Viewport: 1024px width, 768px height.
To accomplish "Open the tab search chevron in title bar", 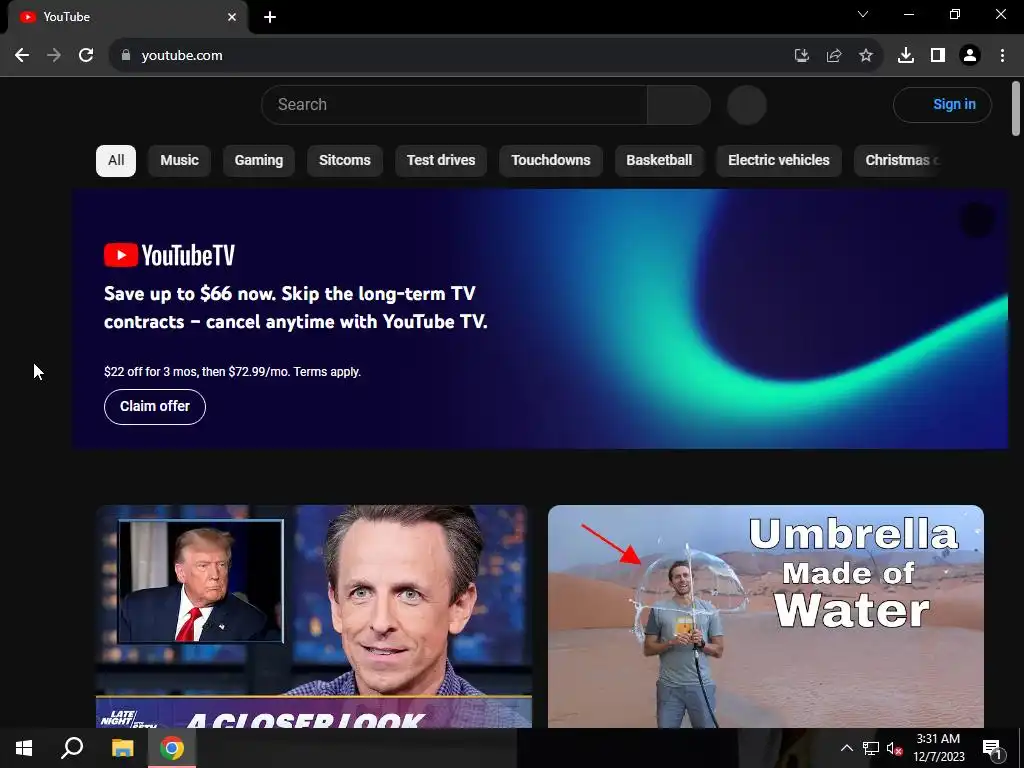I will coord(863,14).
